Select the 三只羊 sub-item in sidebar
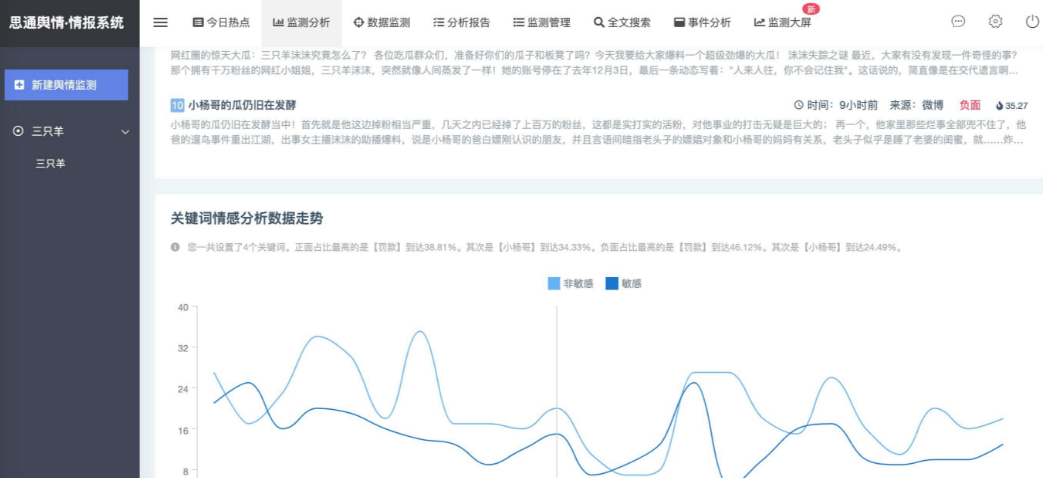 [52, 163]
